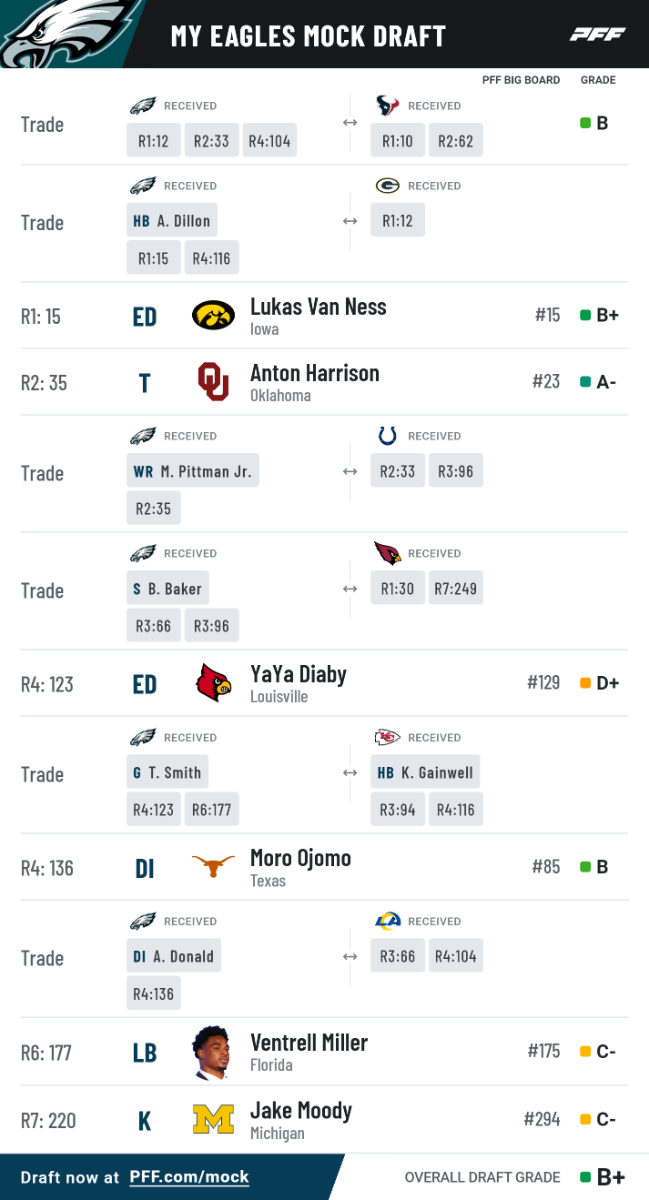Screen dimensions: 649x1200
Task: Click the WR M. Pittman Jr. chip
Action: (192, 472)
